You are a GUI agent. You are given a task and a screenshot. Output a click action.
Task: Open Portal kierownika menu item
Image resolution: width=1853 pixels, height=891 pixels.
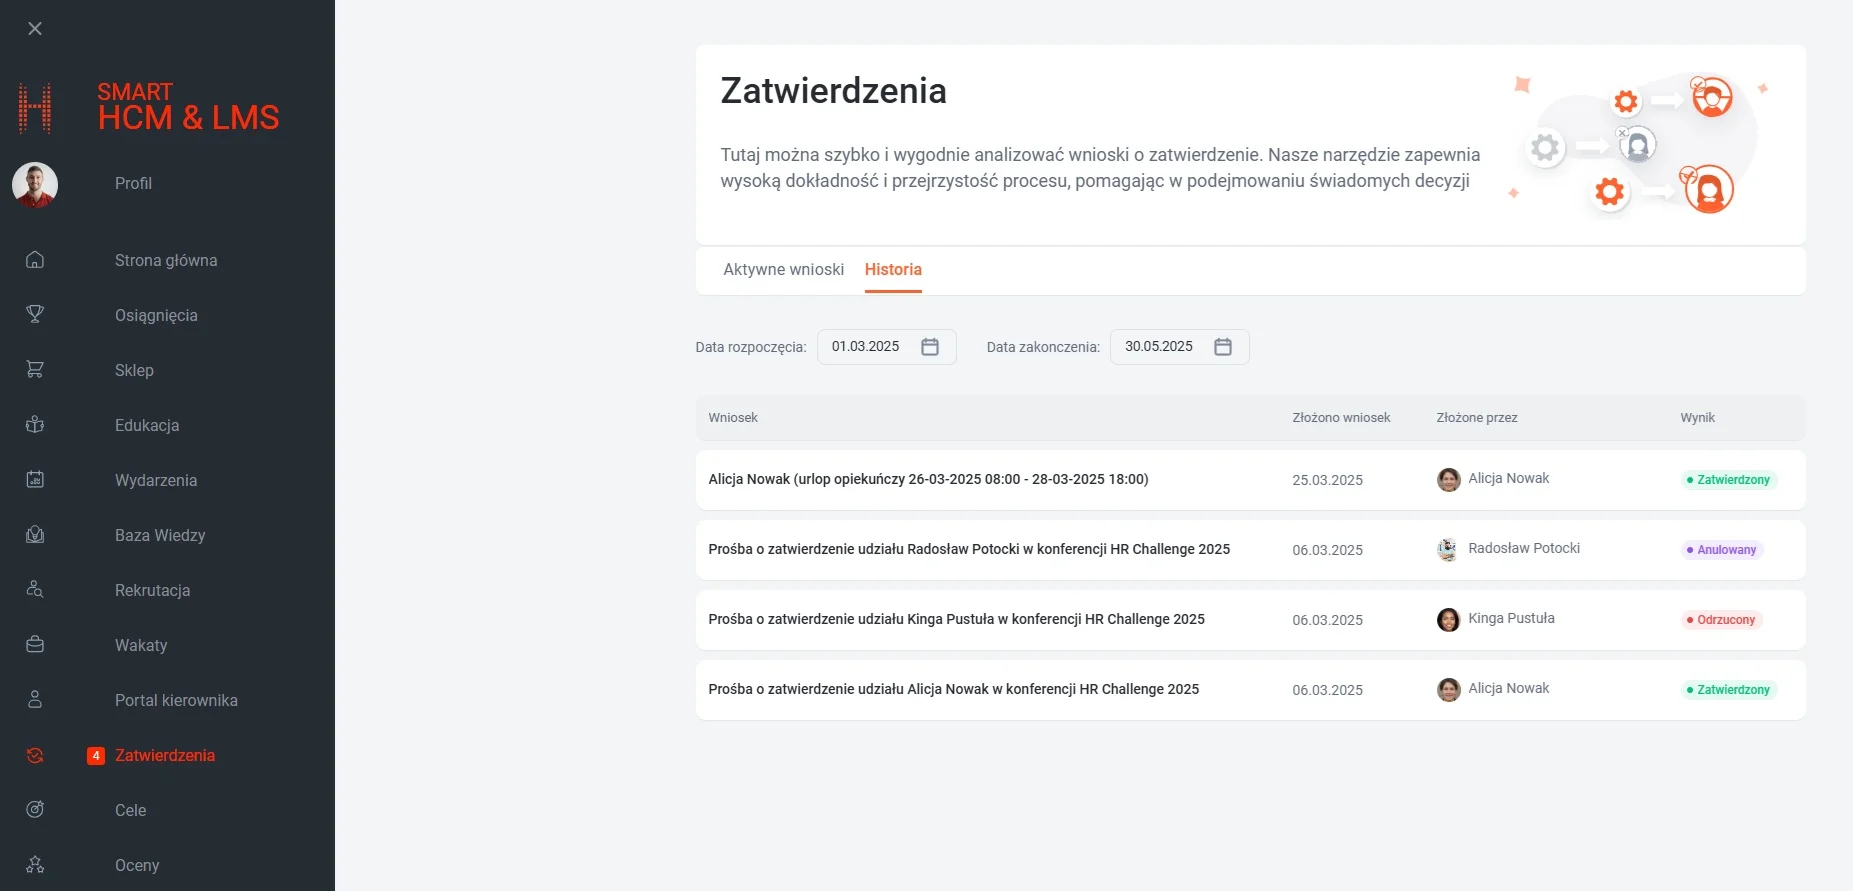tap(176, 700)
